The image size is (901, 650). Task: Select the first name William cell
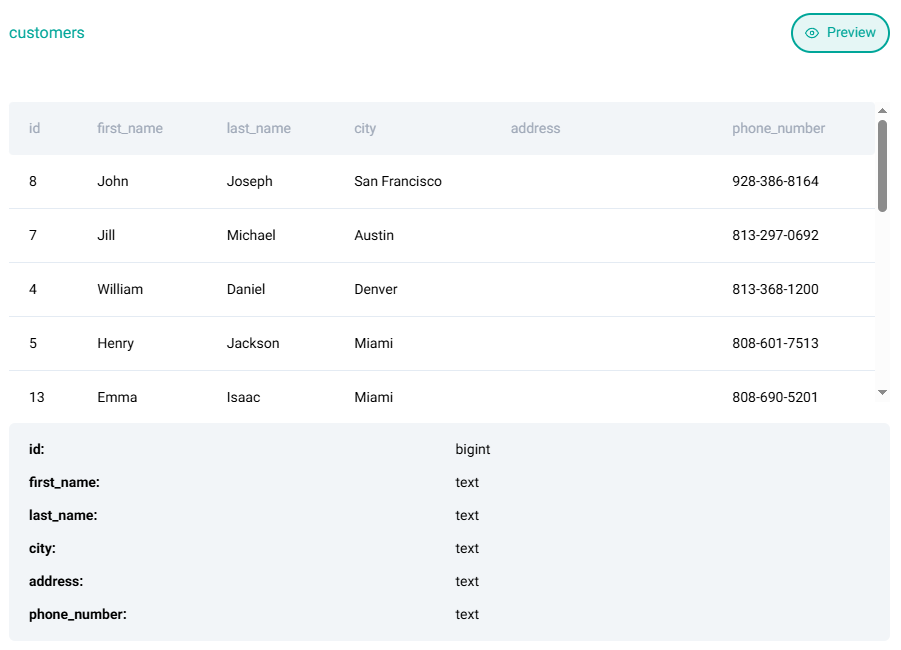[120, 289]
